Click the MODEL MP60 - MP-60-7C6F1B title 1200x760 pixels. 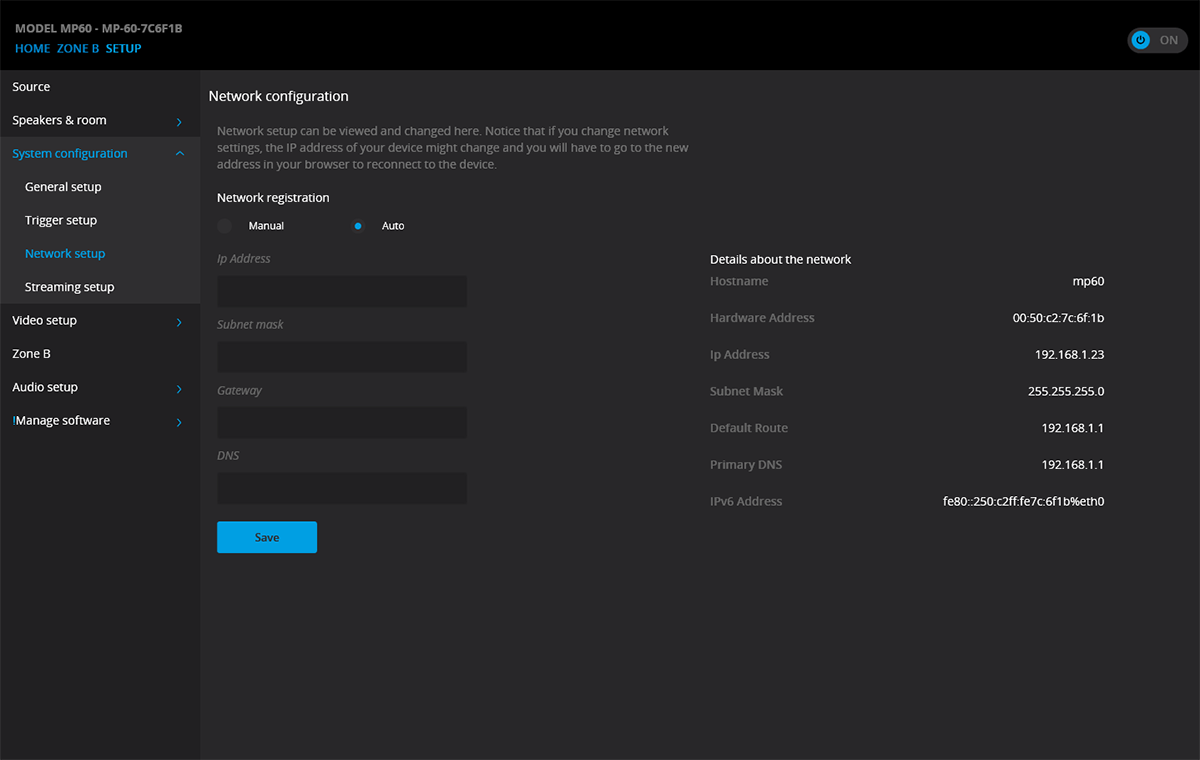click(99, 28)
